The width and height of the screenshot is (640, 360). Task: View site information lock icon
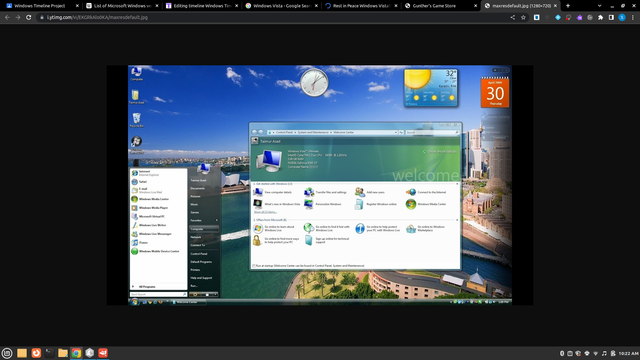[42, 18]
